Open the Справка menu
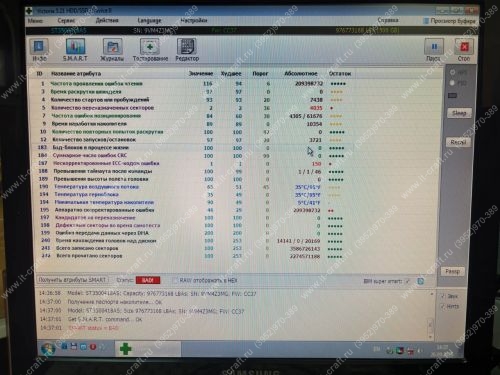The image size is (500, 375). (x=388, y=20)
